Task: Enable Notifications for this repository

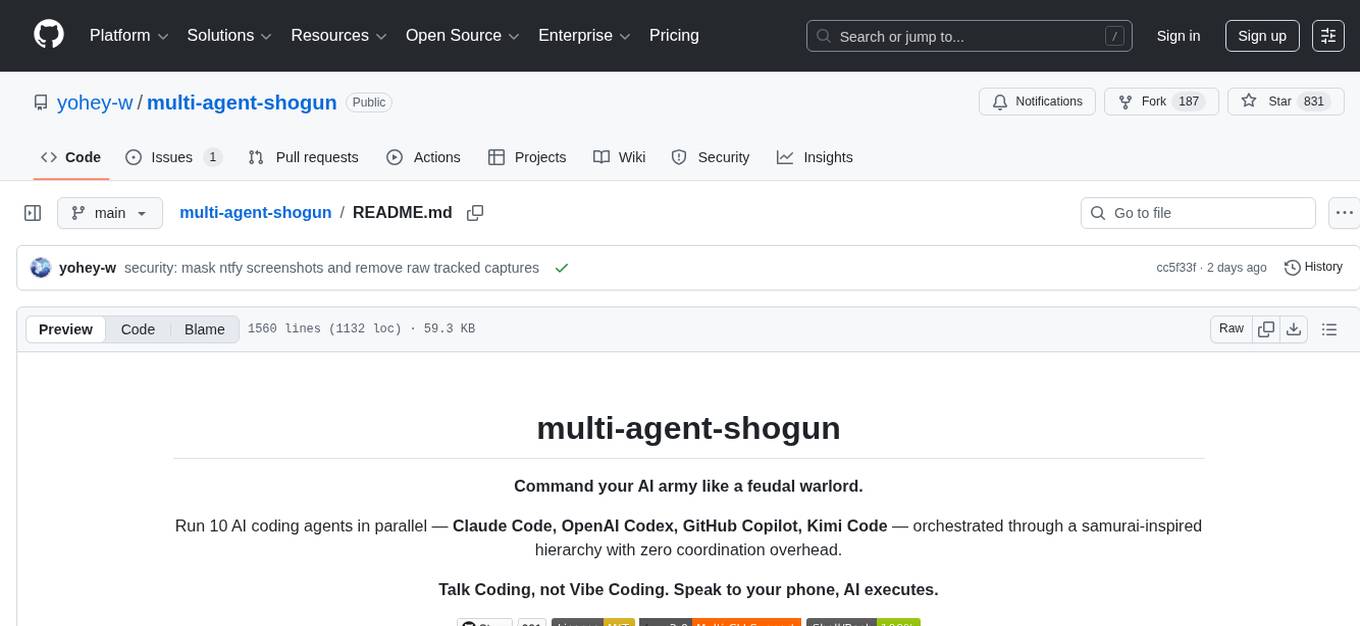Action: point(1037,101)
